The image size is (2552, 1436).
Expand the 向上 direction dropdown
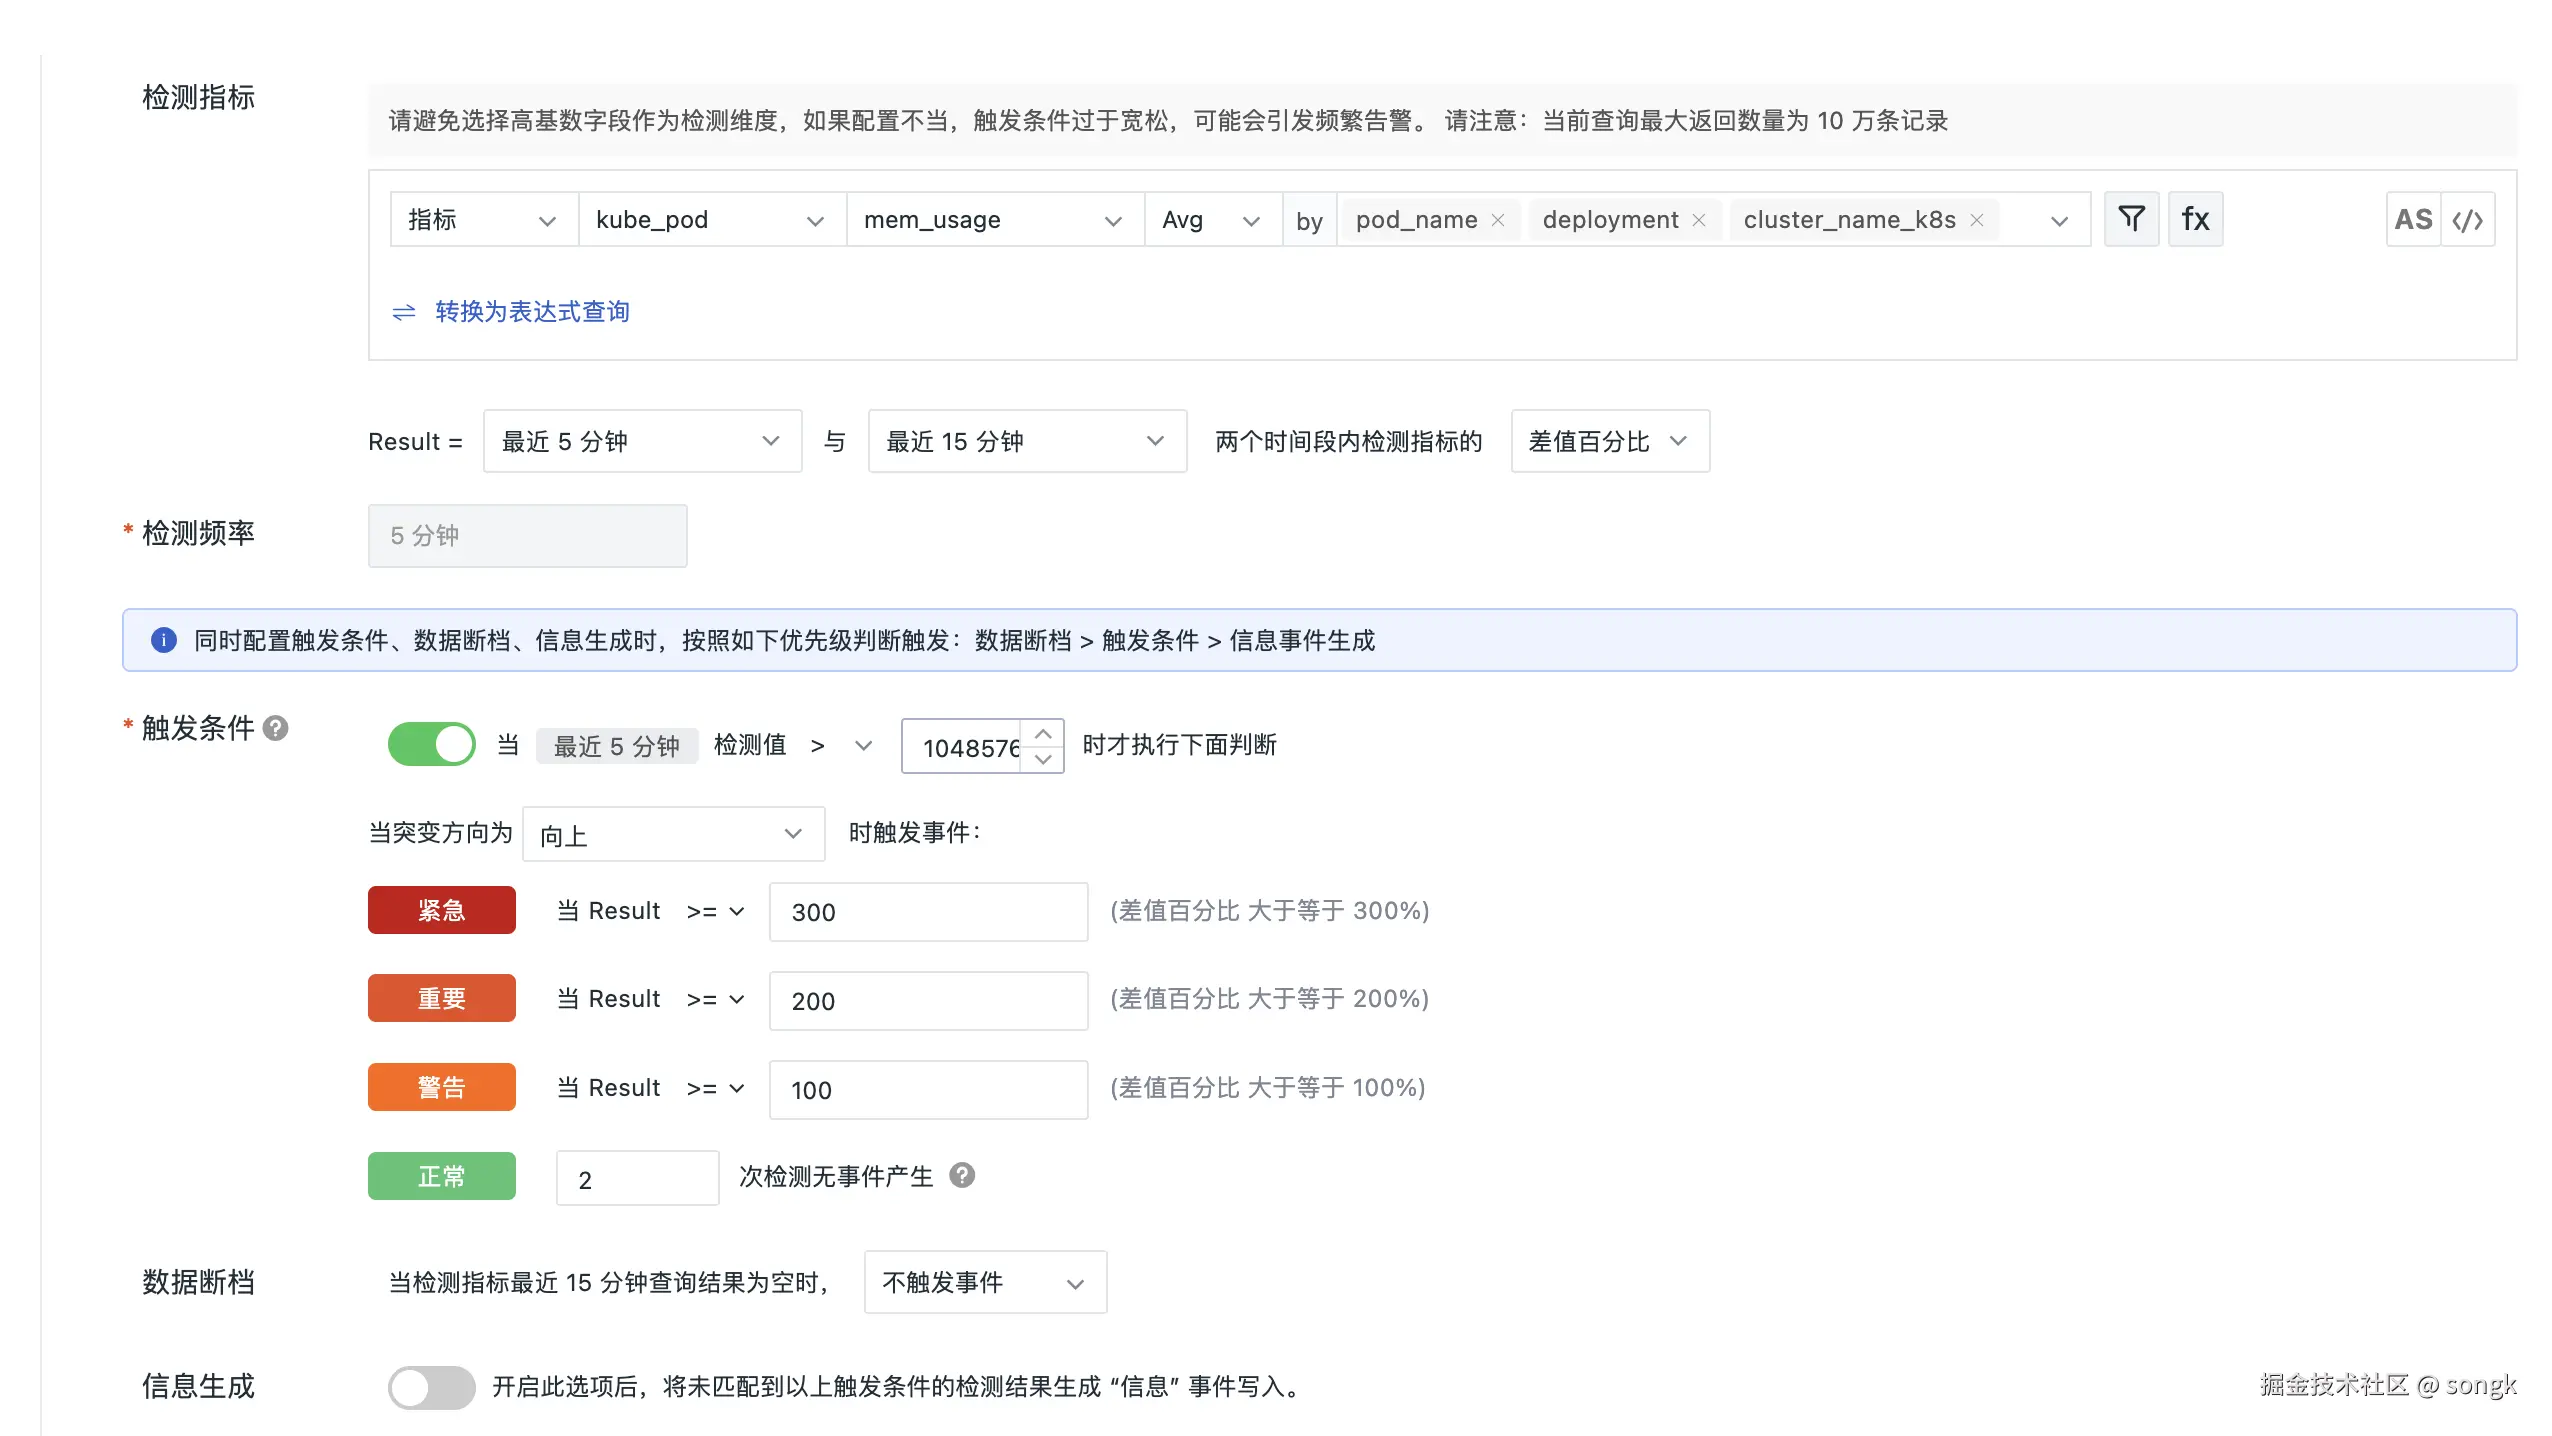point(672,834)
